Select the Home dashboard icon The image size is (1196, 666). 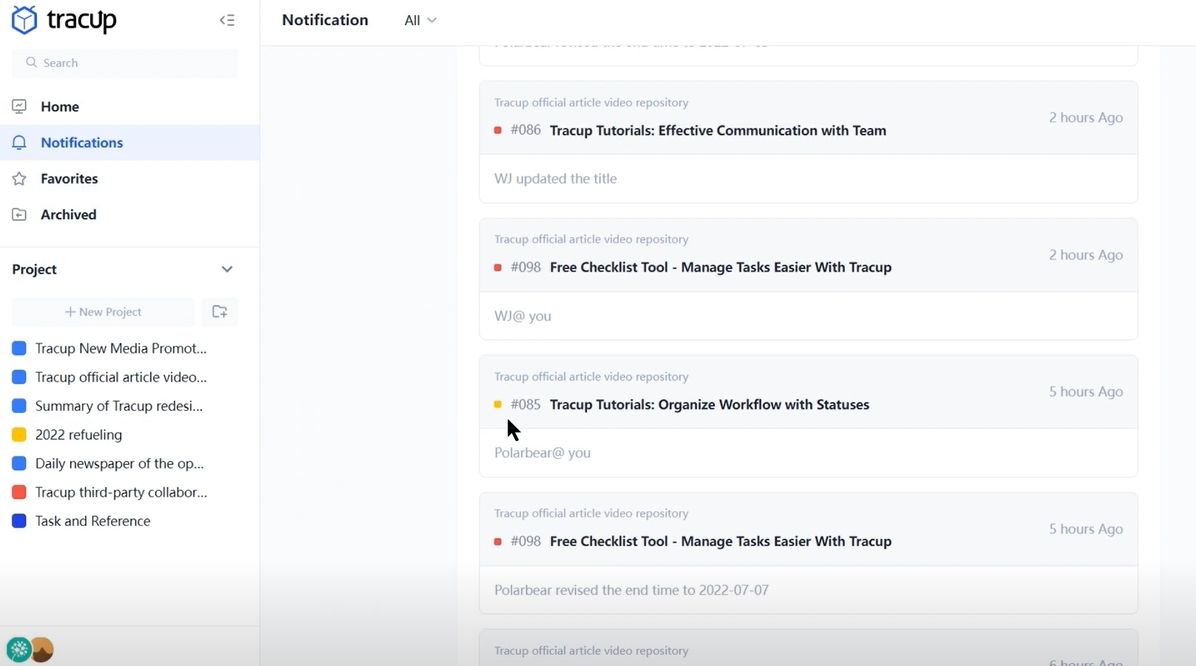pos(21,106)
